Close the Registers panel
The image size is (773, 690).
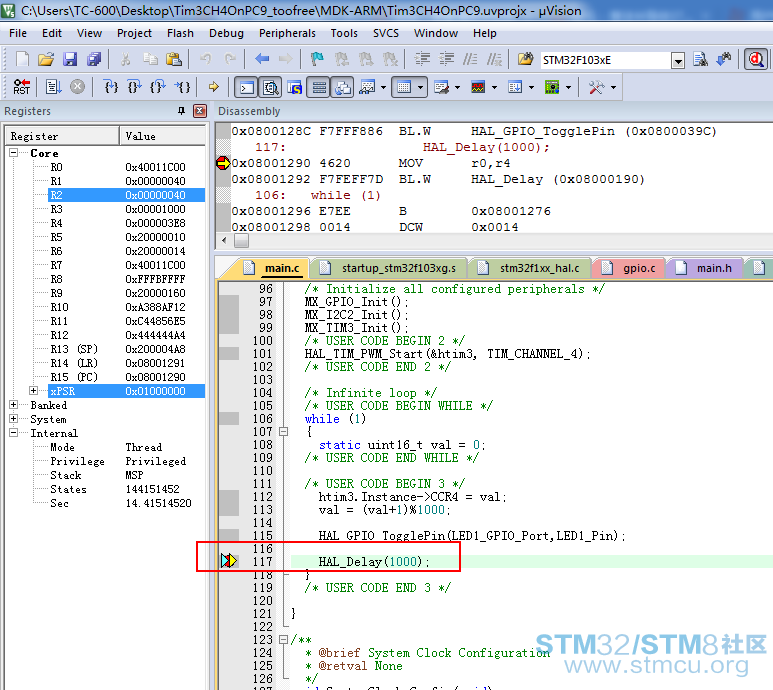200,111
